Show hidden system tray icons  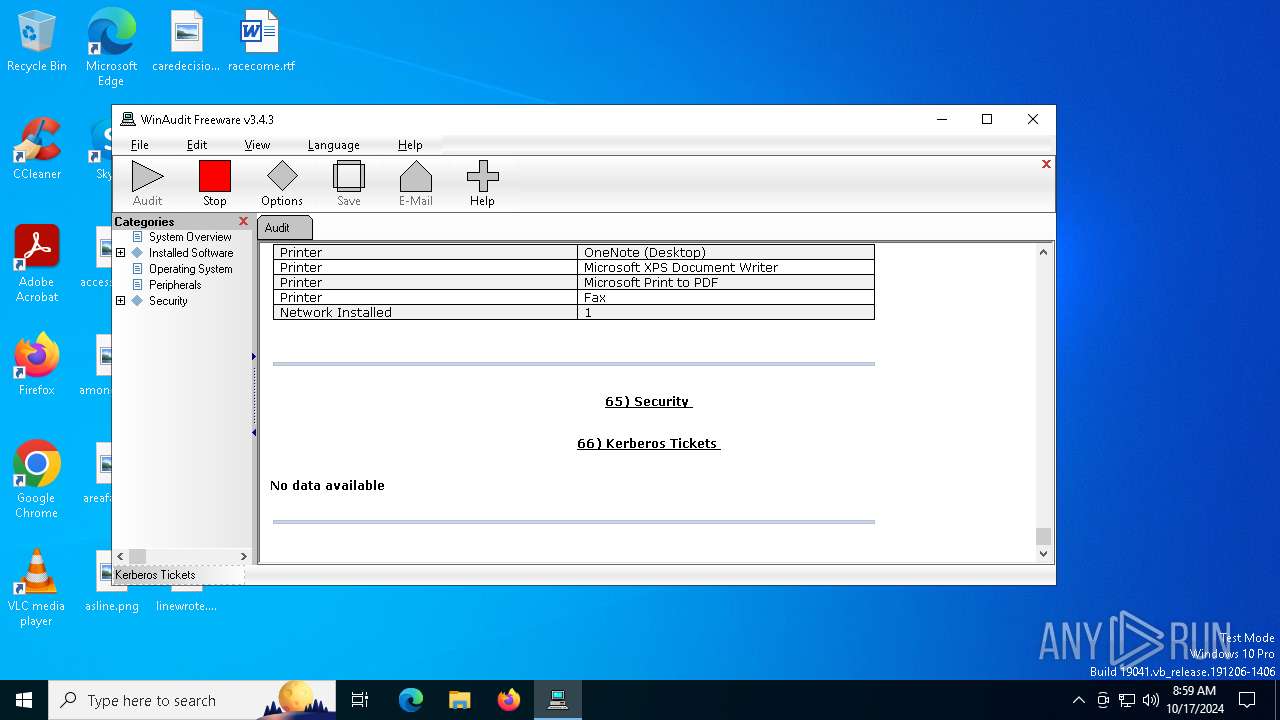pyautogui.click(x=1078, y=700)
